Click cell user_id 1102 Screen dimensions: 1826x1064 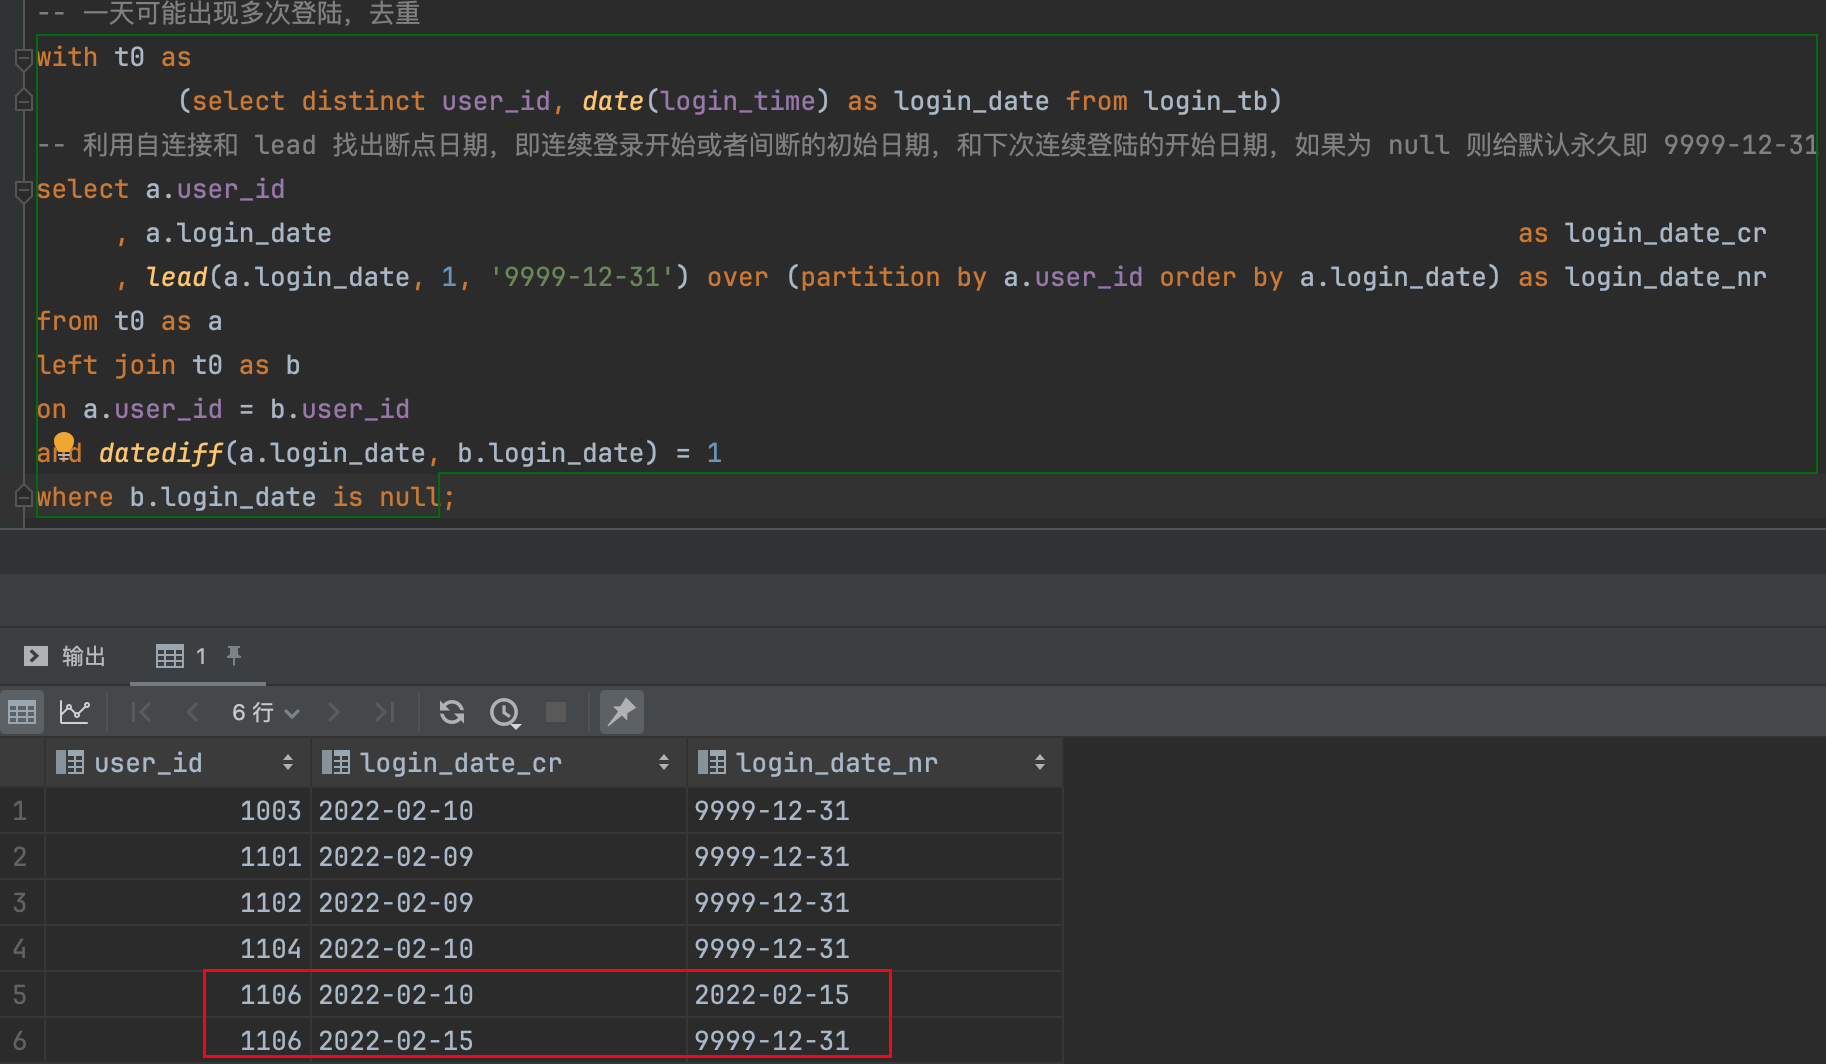tap(178, 902)
